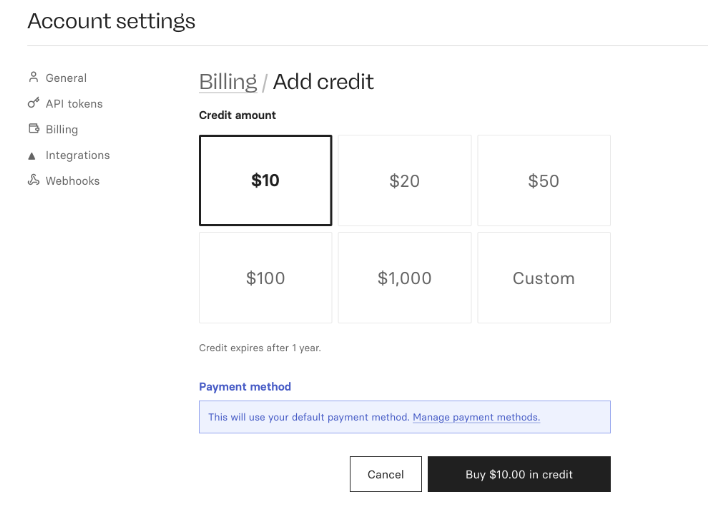Screen dimensions: 710x530
Task: Click the Webhooks icon in sidebar
Action: pos(33,181)
